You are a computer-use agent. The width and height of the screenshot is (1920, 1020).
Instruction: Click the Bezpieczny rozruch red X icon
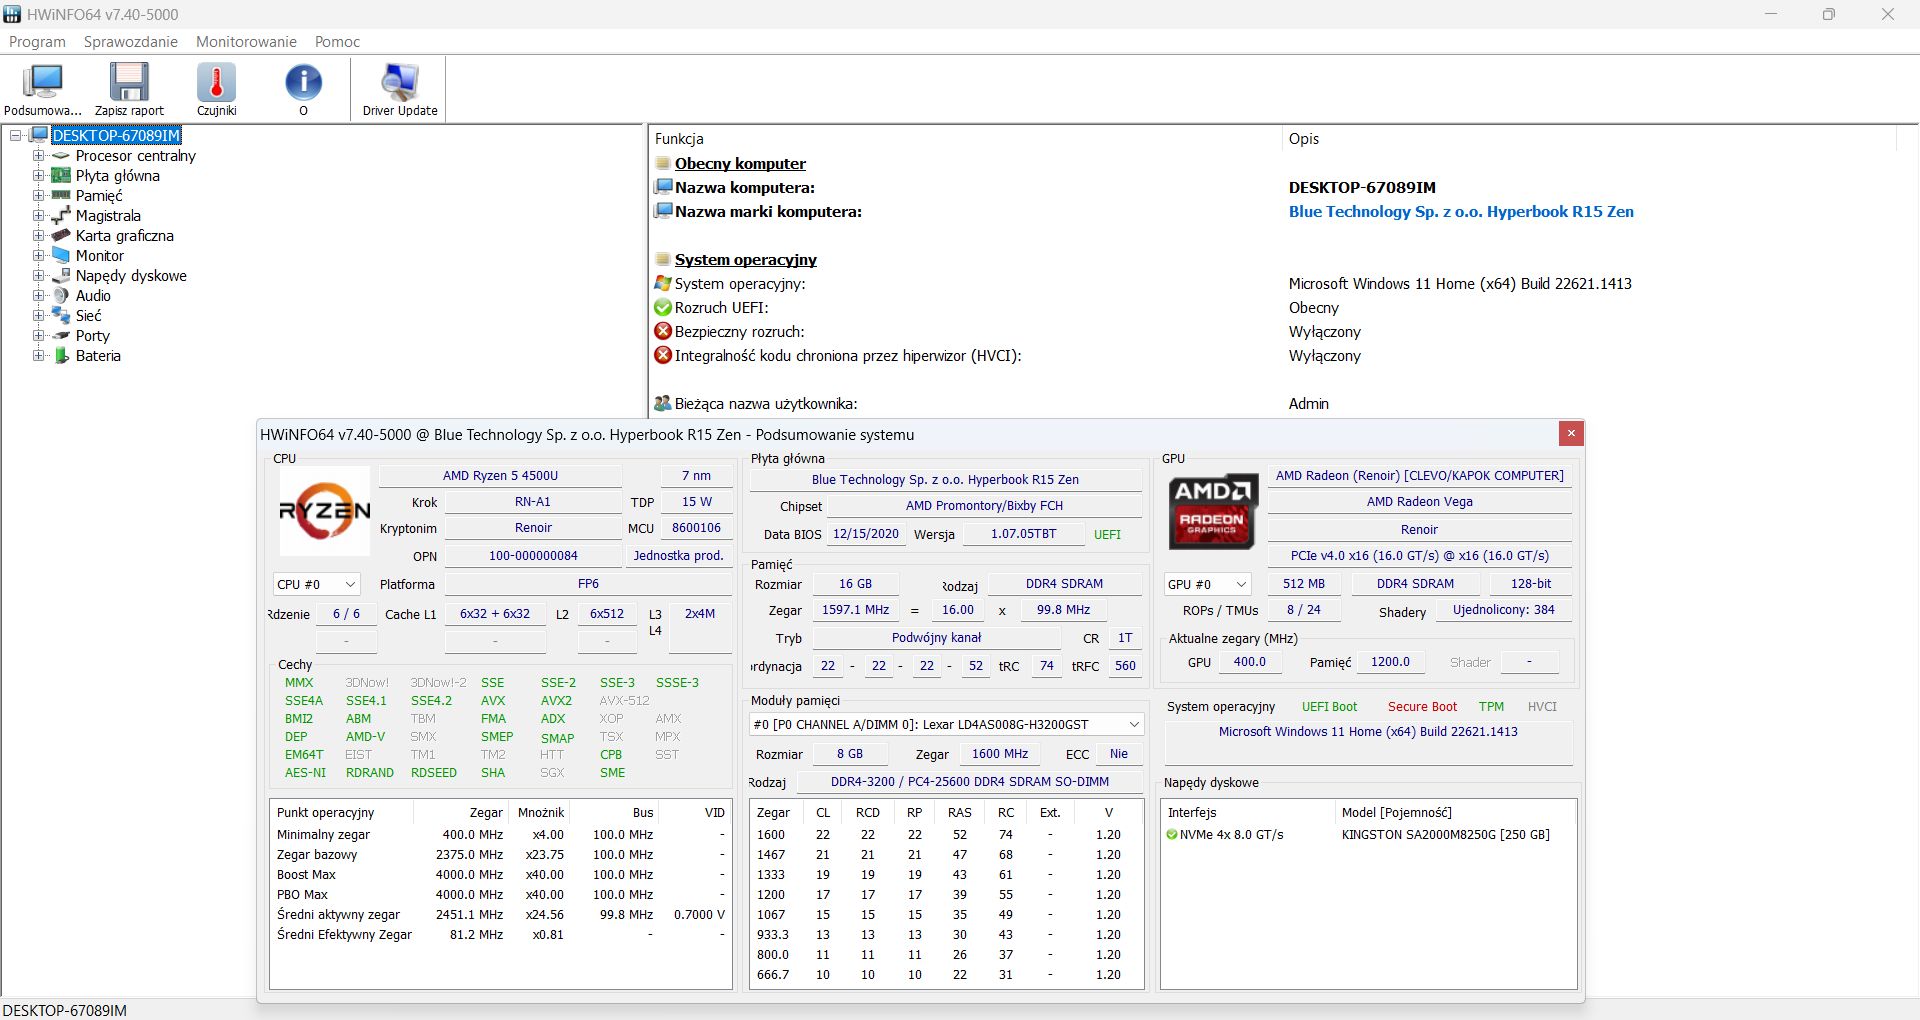pos(662,332)
